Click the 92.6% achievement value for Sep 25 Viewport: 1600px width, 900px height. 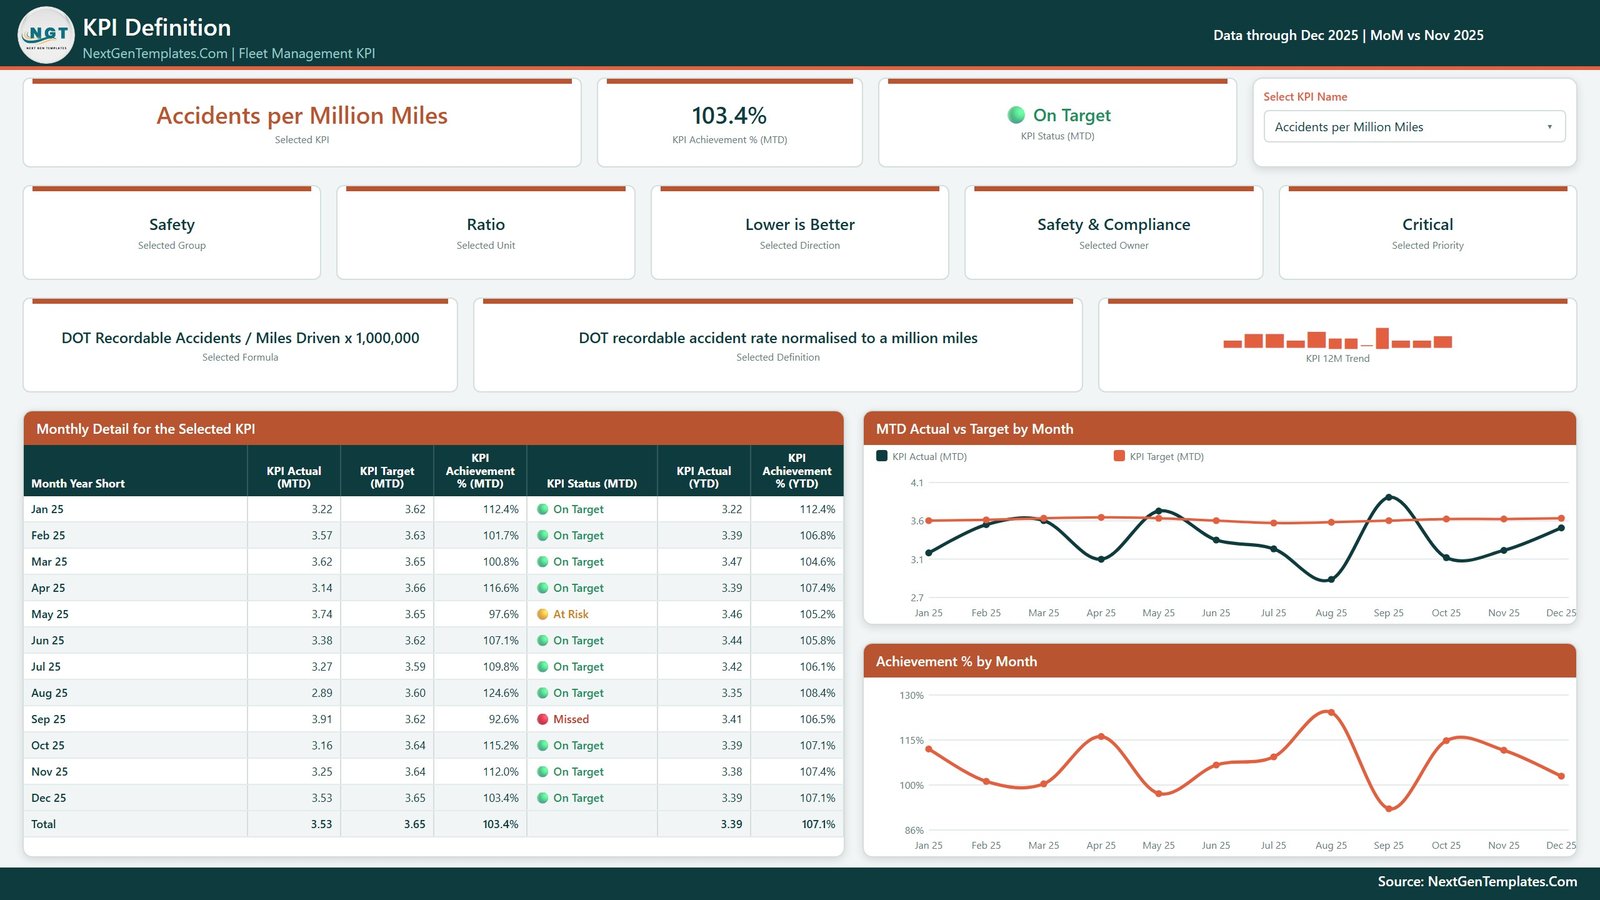pos(504,719)
